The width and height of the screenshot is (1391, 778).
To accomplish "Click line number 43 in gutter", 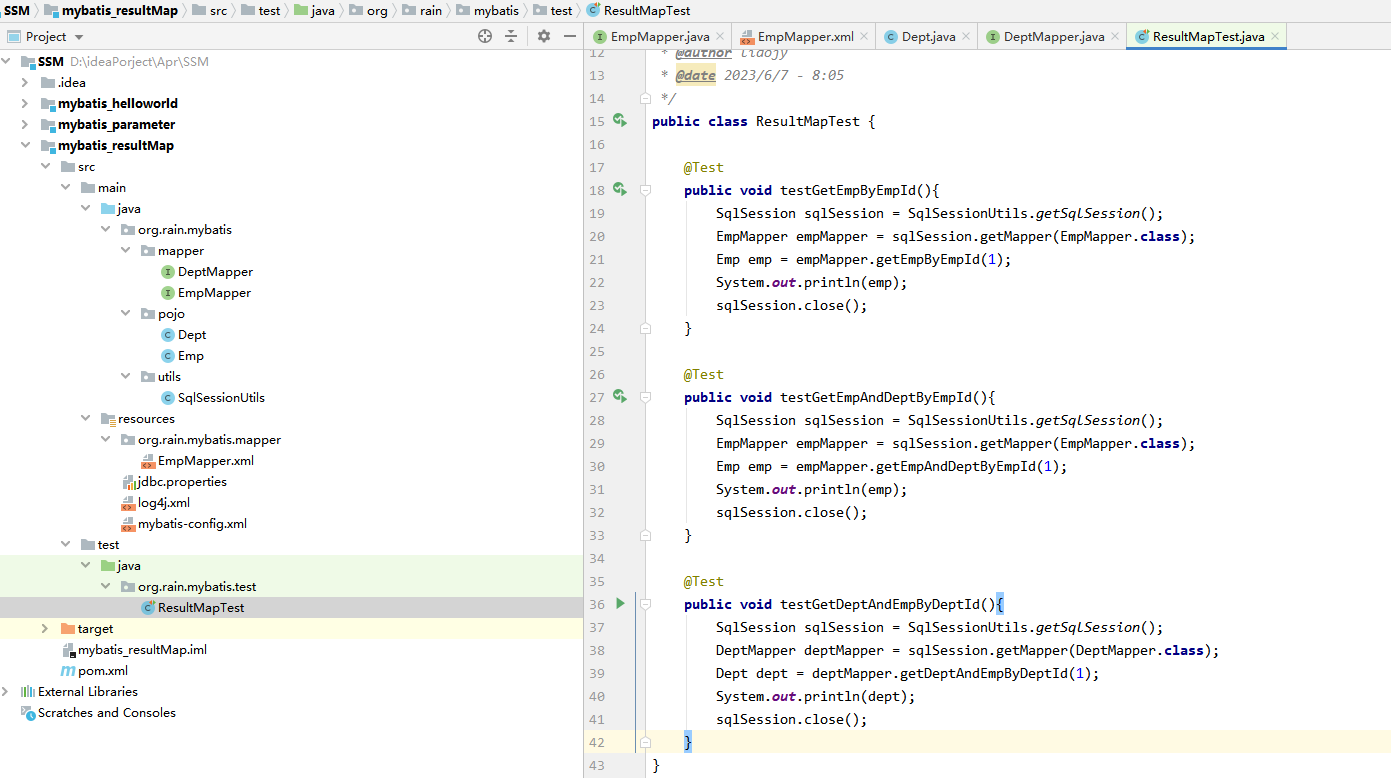I will pyautogui.click(x=597, y=765).
